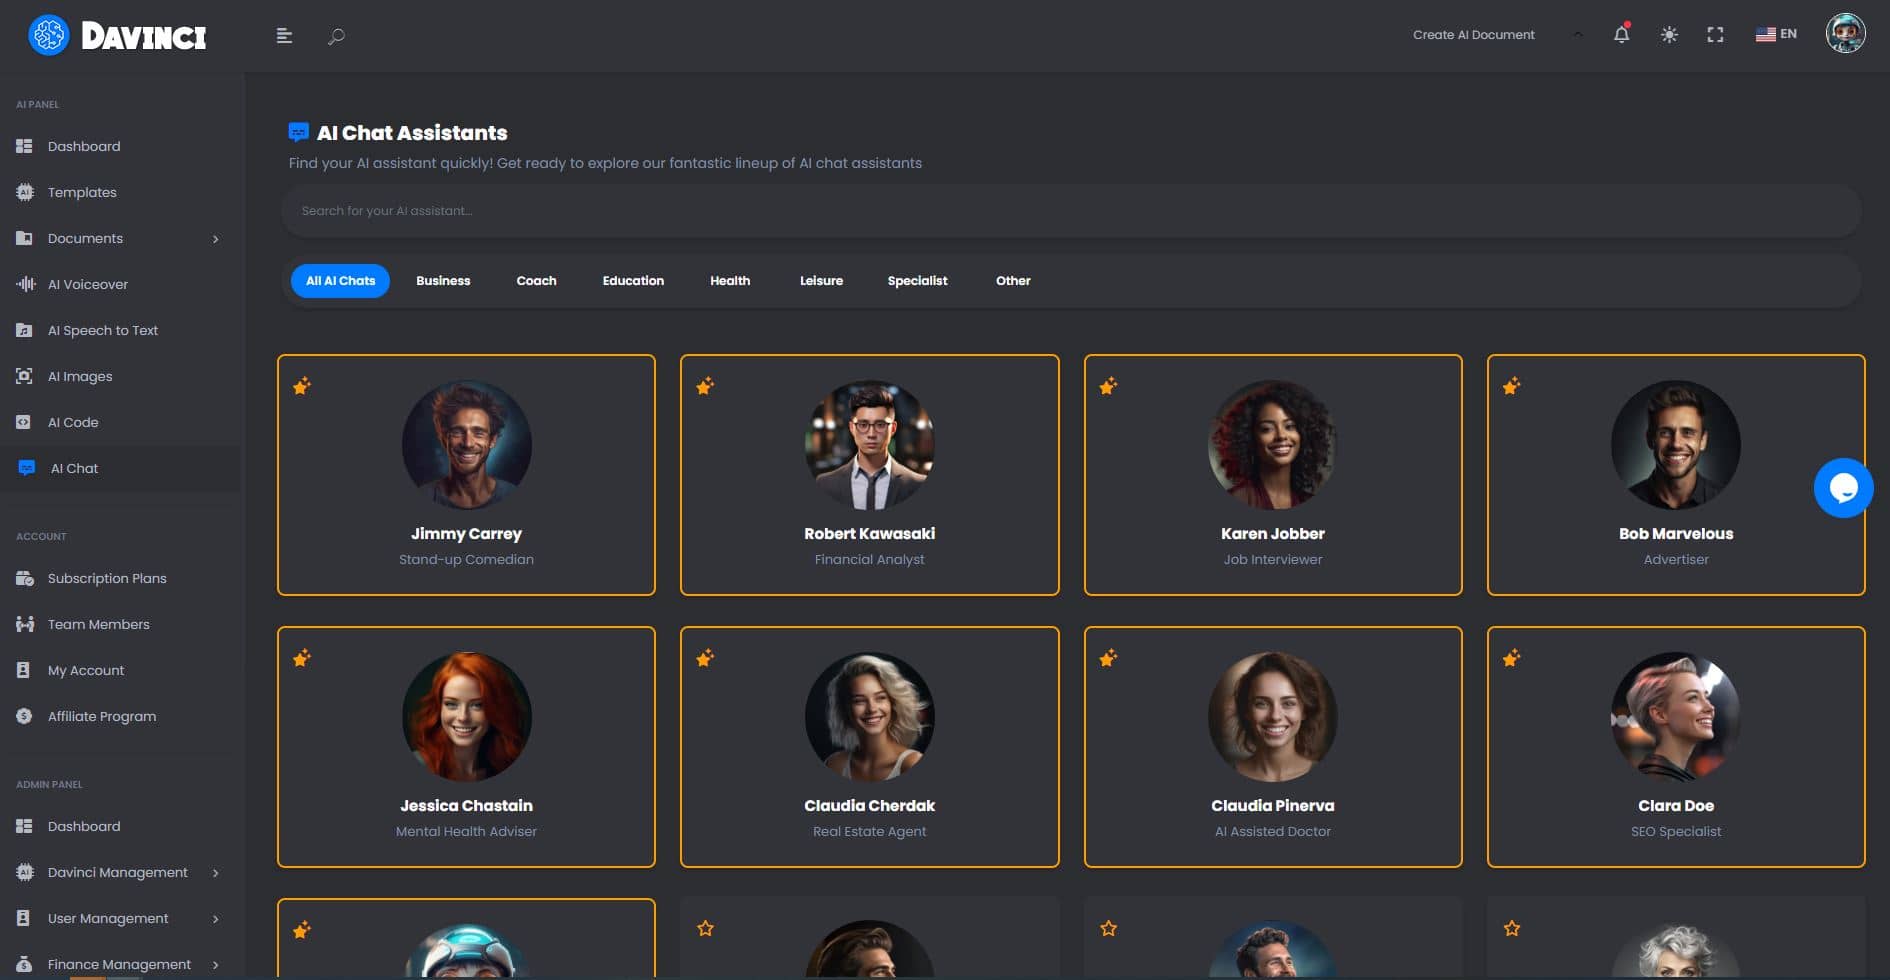Screen dimensions: 1890x980
Task: Toggle favorite star on Jessica Chastain card
Action: pos(302,658)
